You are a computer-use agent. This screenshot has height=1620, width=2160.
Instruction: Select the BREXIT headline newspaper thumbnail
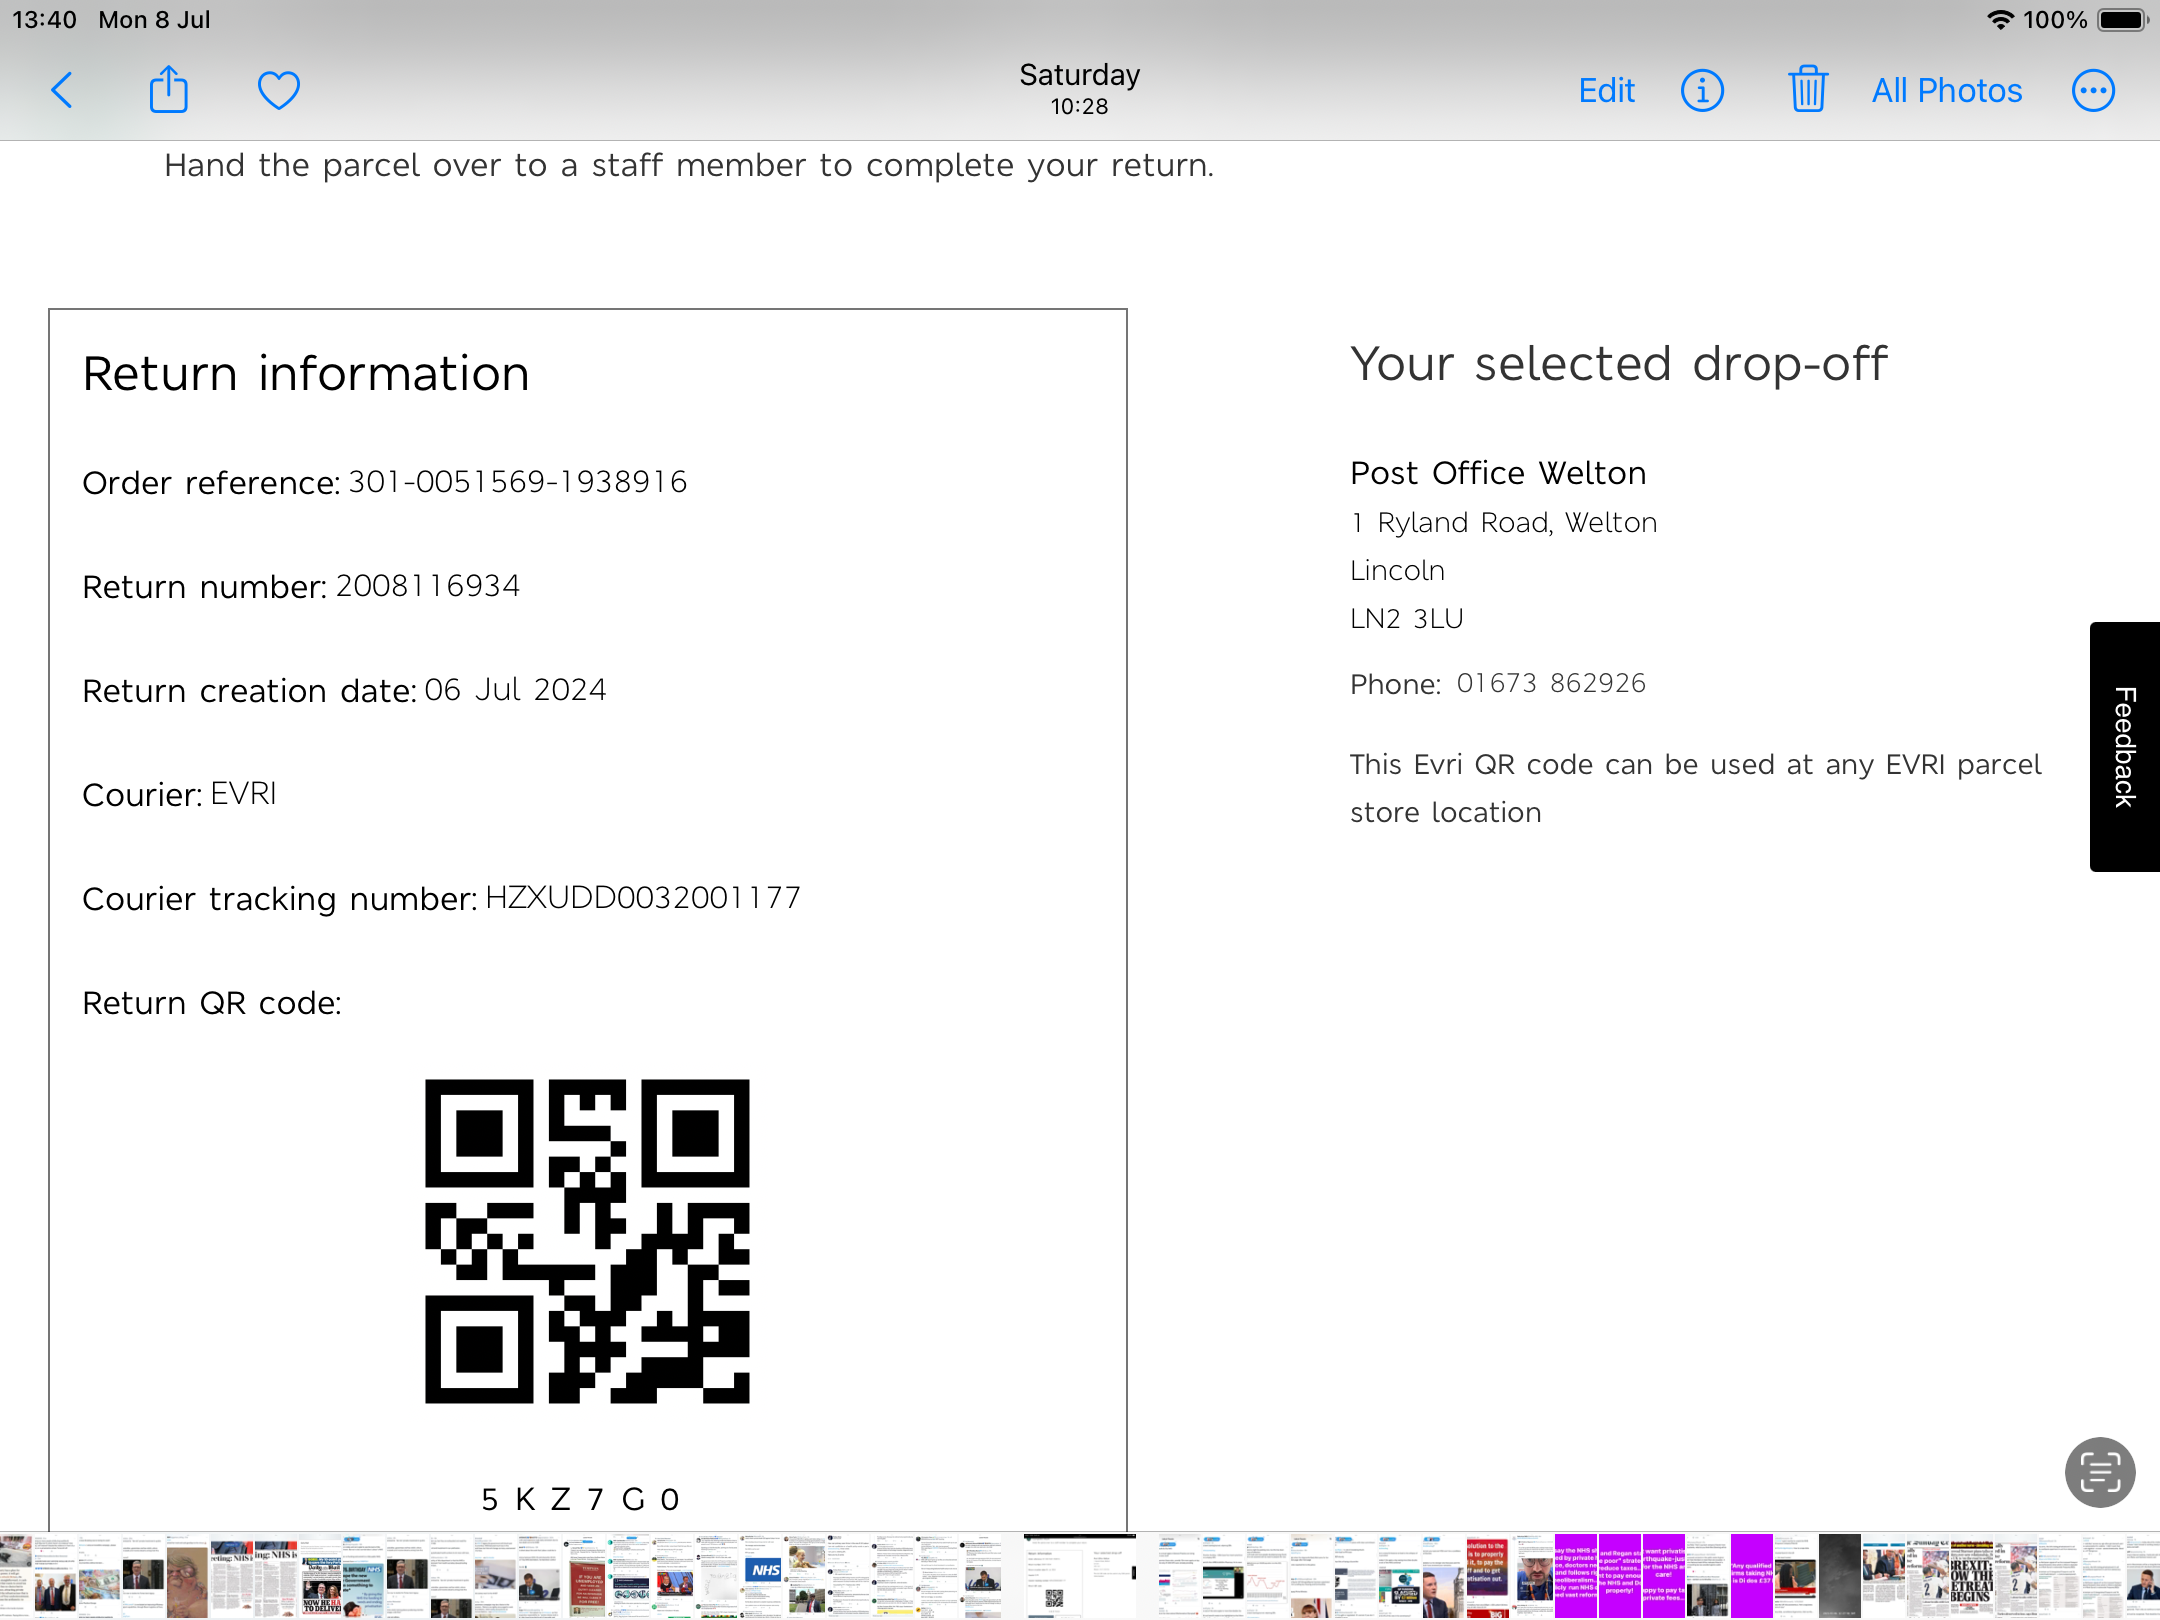[x=1970, y=1576]
